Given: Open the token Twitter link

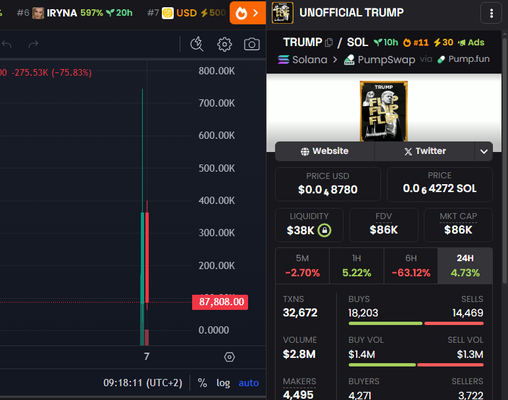Looking at the screenshot, I should pos(425,151).
